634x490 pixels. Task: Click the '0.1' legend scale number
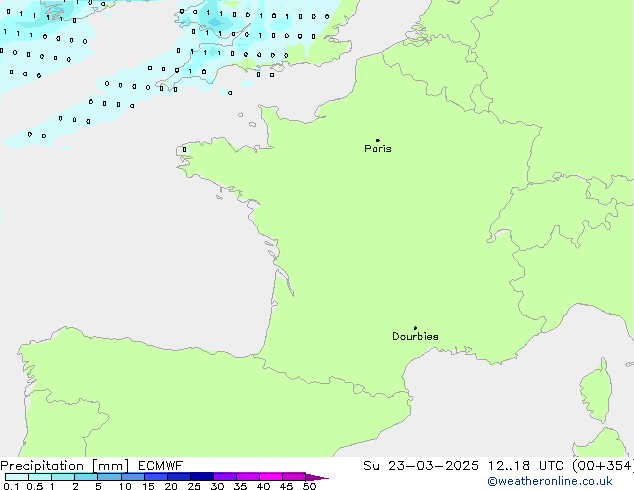[11, 486]
